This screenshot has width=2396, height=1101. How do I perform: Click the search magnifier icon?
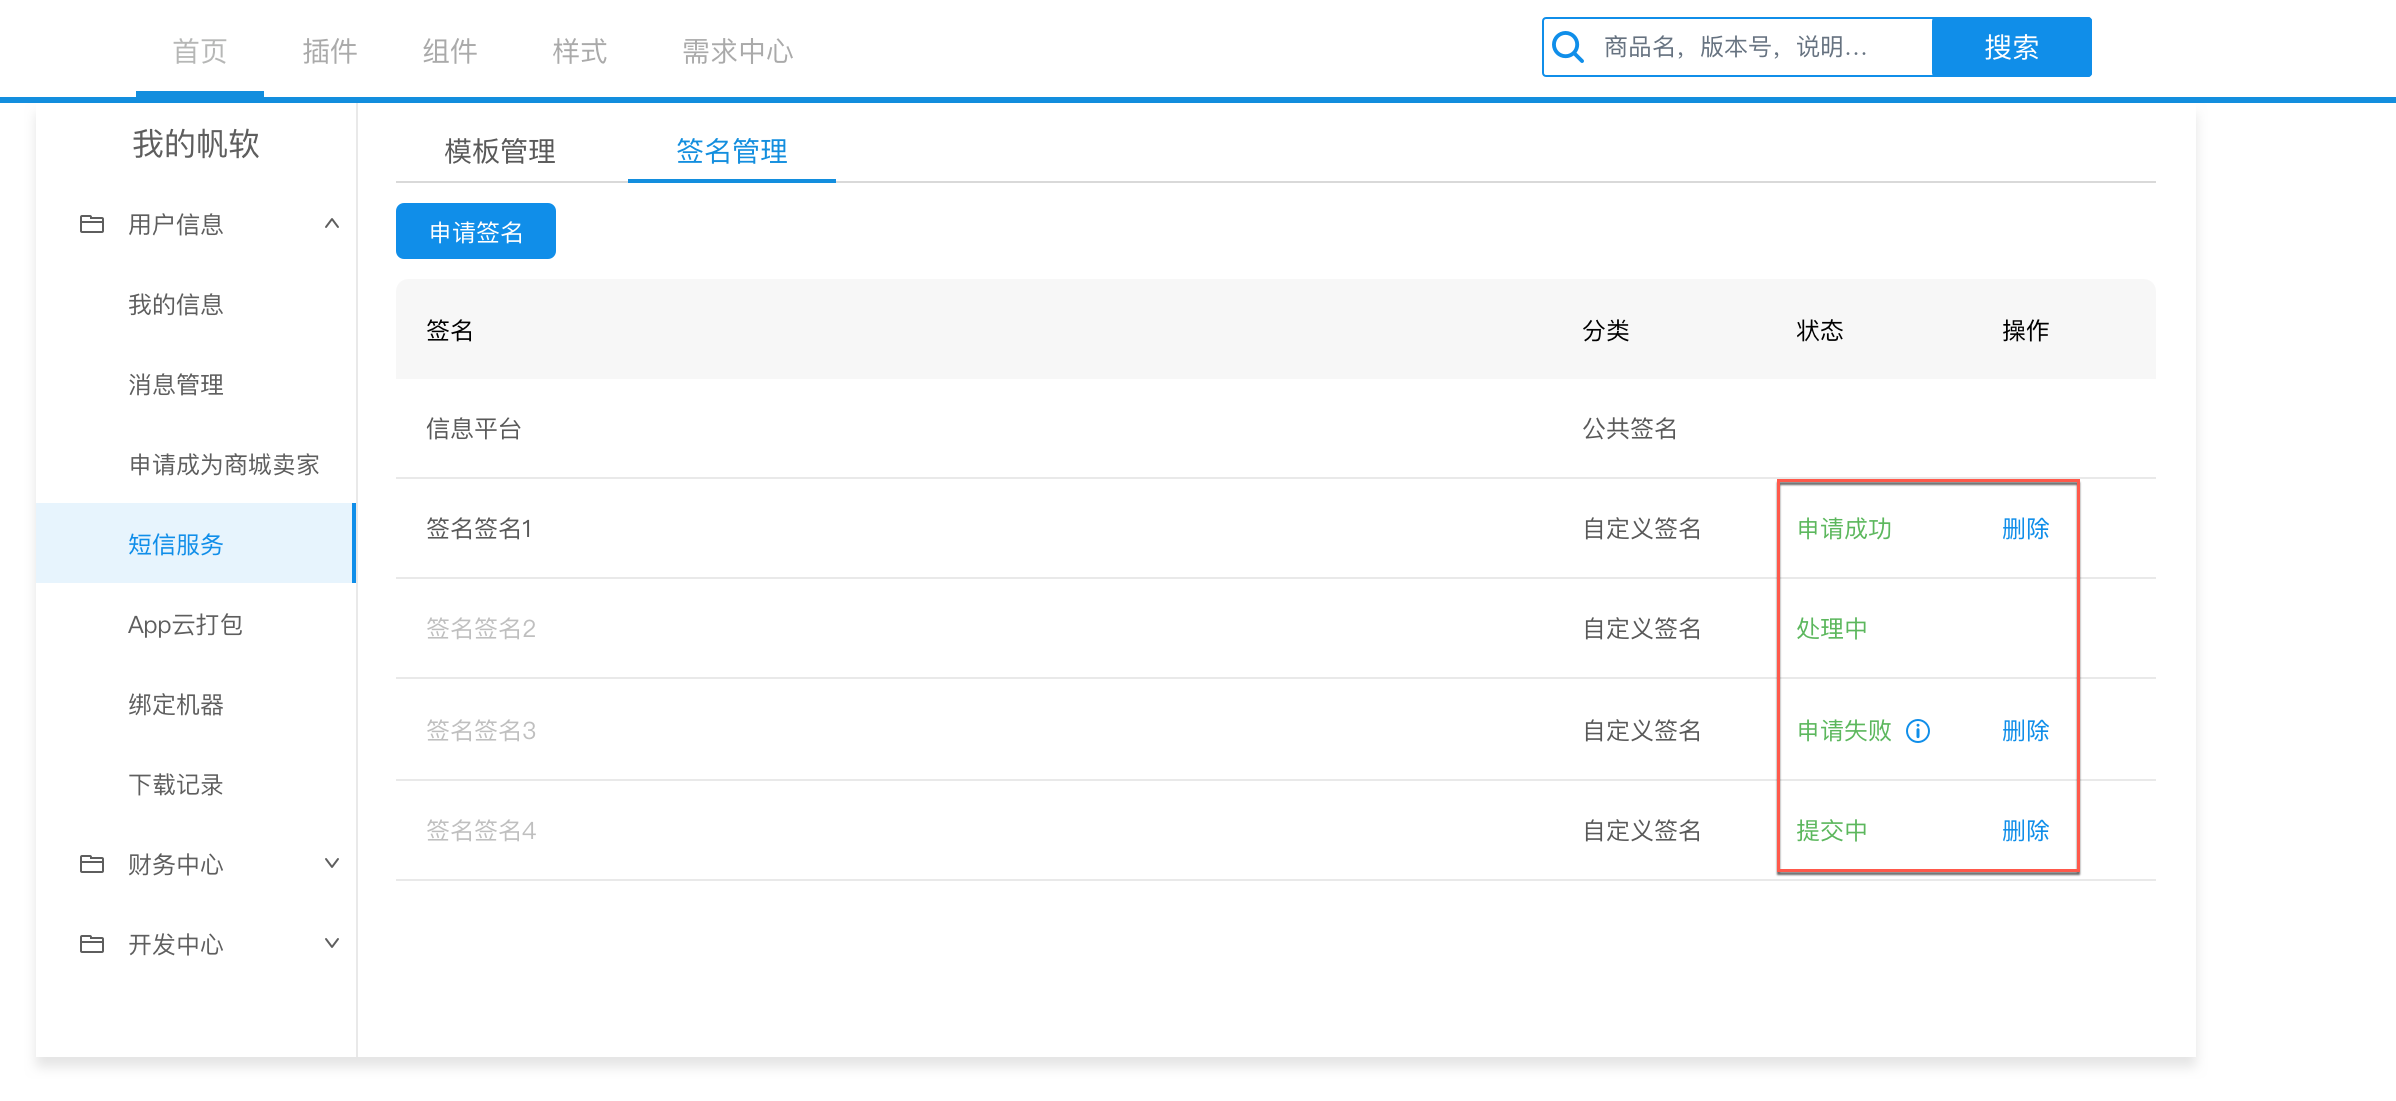pyautogui.click(x=1568, y=47)
